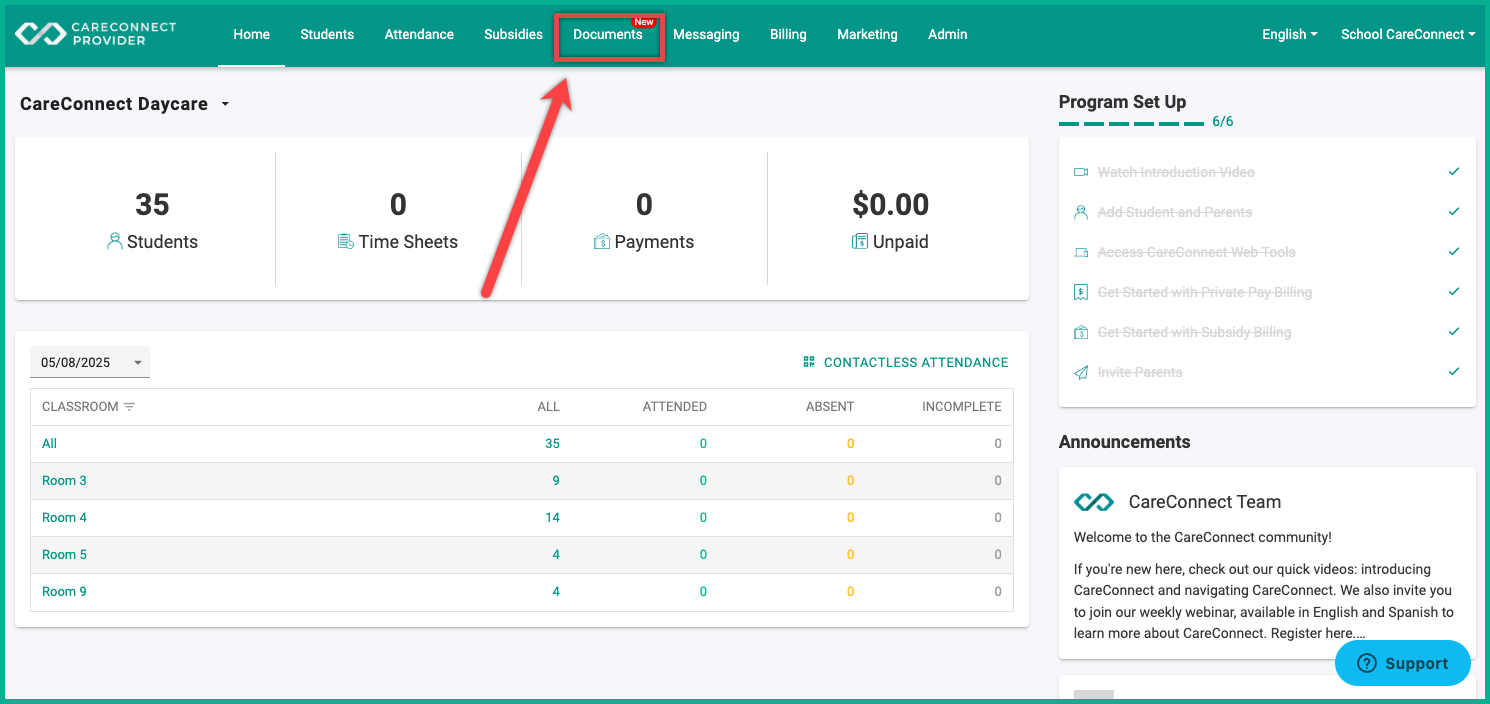
Task: Click the Access CareConnect Web Tools icon
Action: (1081, 252)
